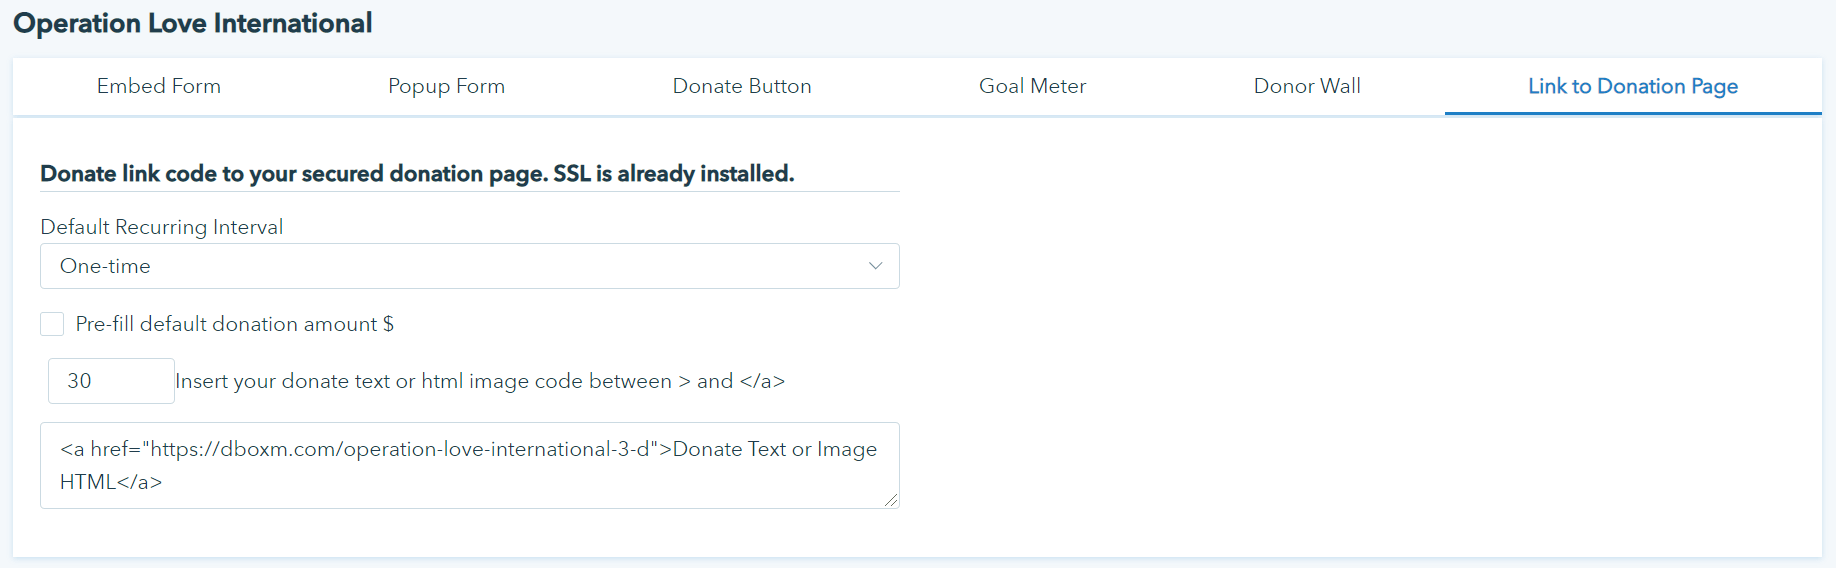
Task: Click the 'One-time' selected value text
Action: point(105,266)
